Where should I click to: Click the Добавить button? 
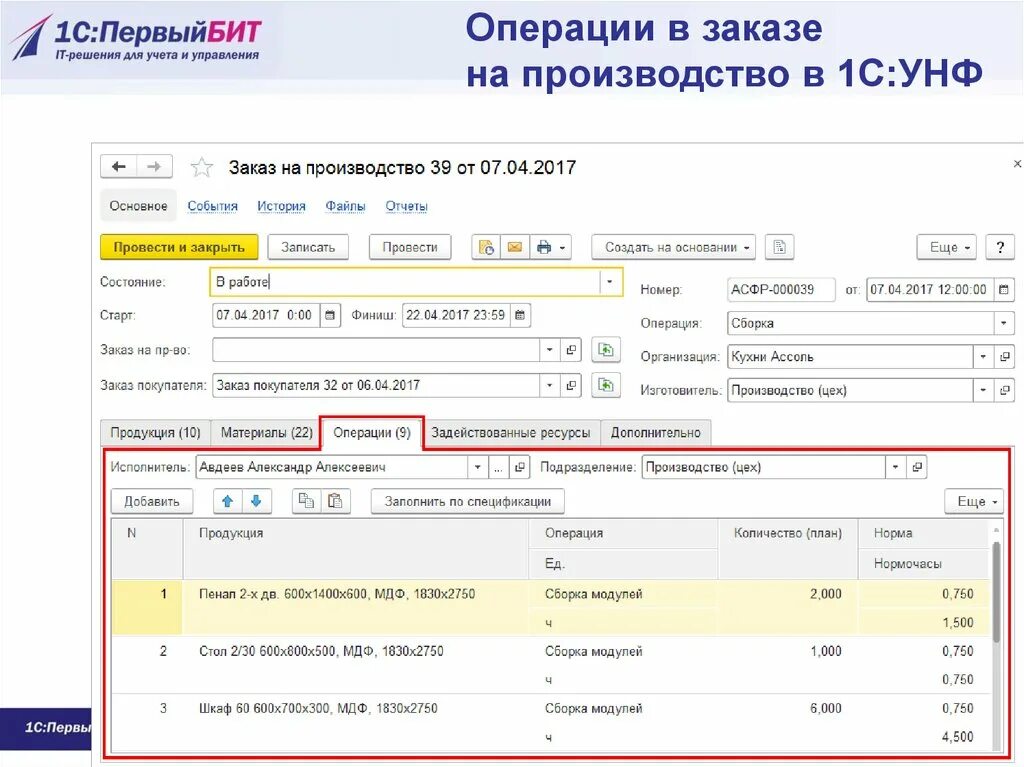point(152,502)
